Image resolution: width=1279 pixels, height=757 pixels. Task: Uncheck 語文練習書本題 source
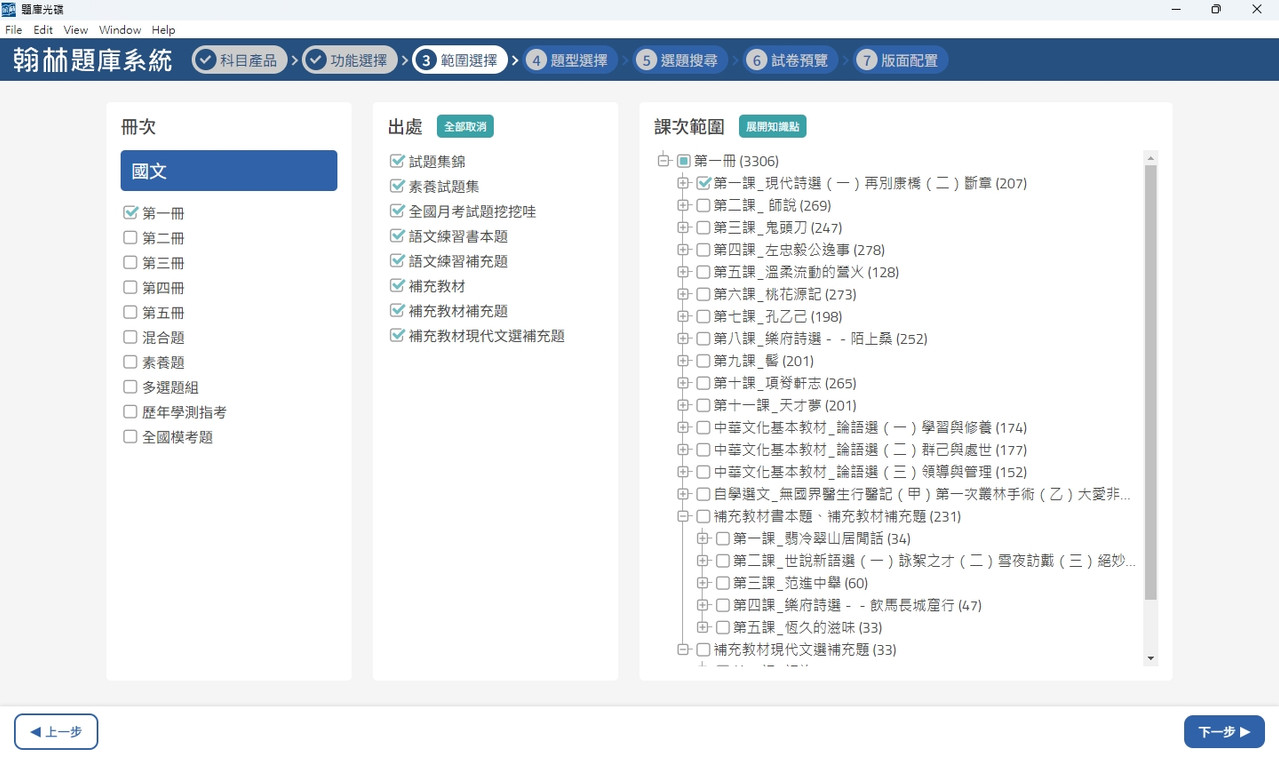[x=397, y=236]
